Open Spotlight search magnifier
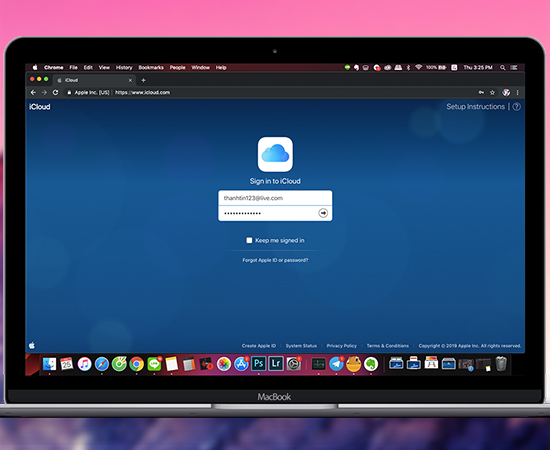This screenshot has height=450, width=550. pyautogui.click(x=503, y=67)
